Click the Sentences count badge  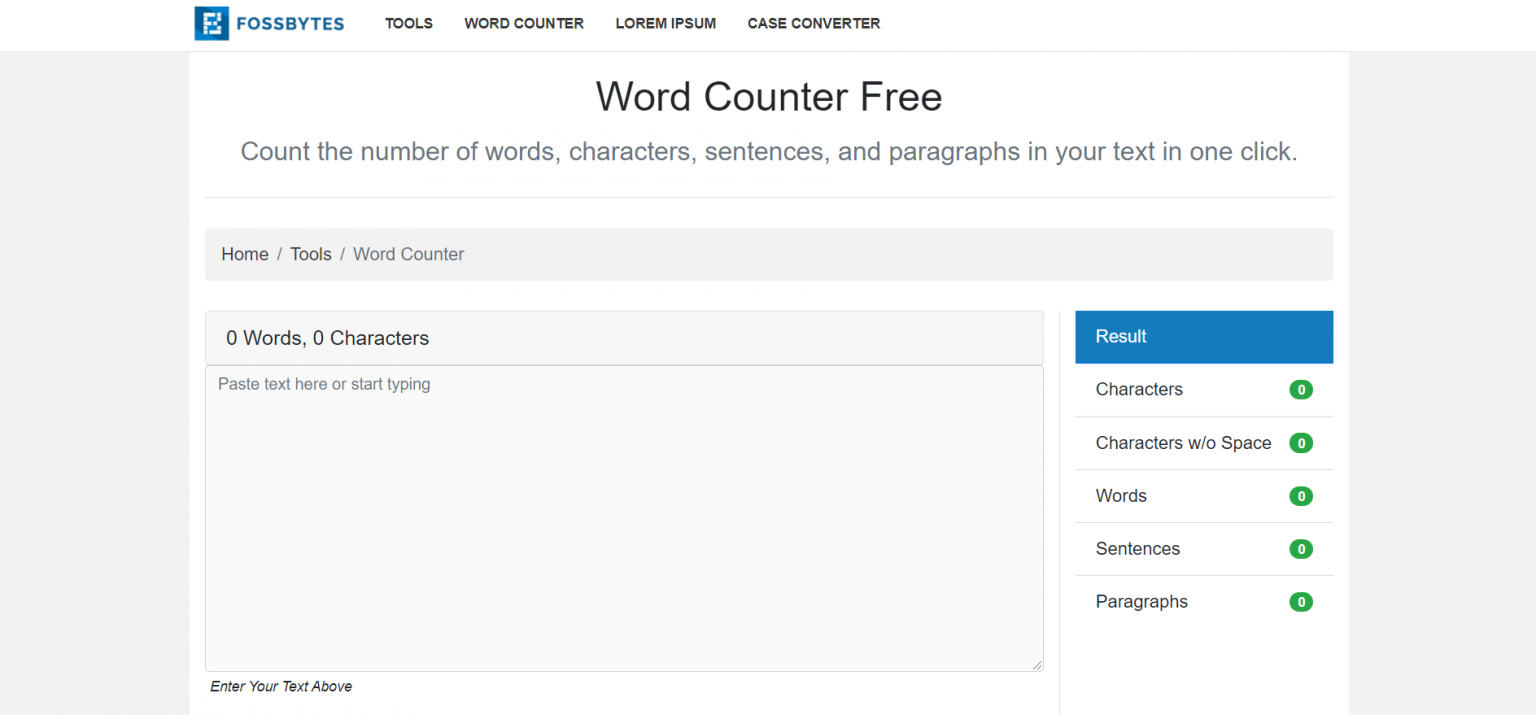click(x=1300, y=549)
